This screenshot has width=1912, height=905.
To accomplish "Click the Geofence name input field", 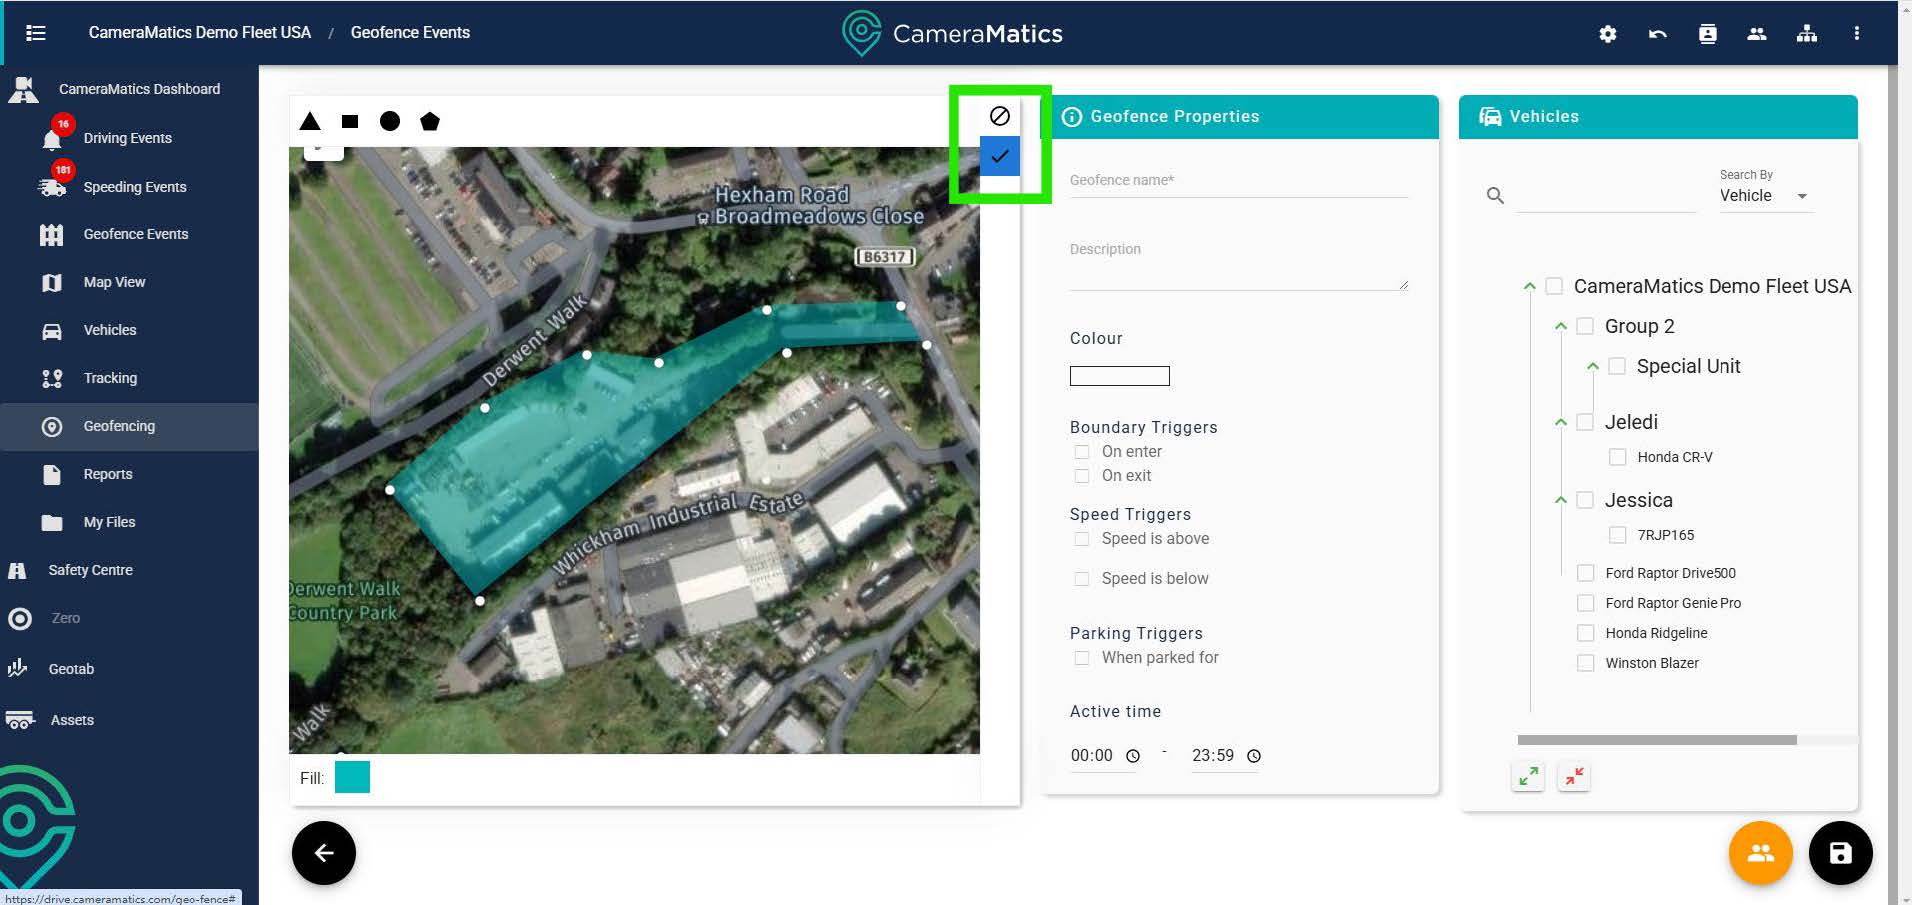I will coord(1238,181).
